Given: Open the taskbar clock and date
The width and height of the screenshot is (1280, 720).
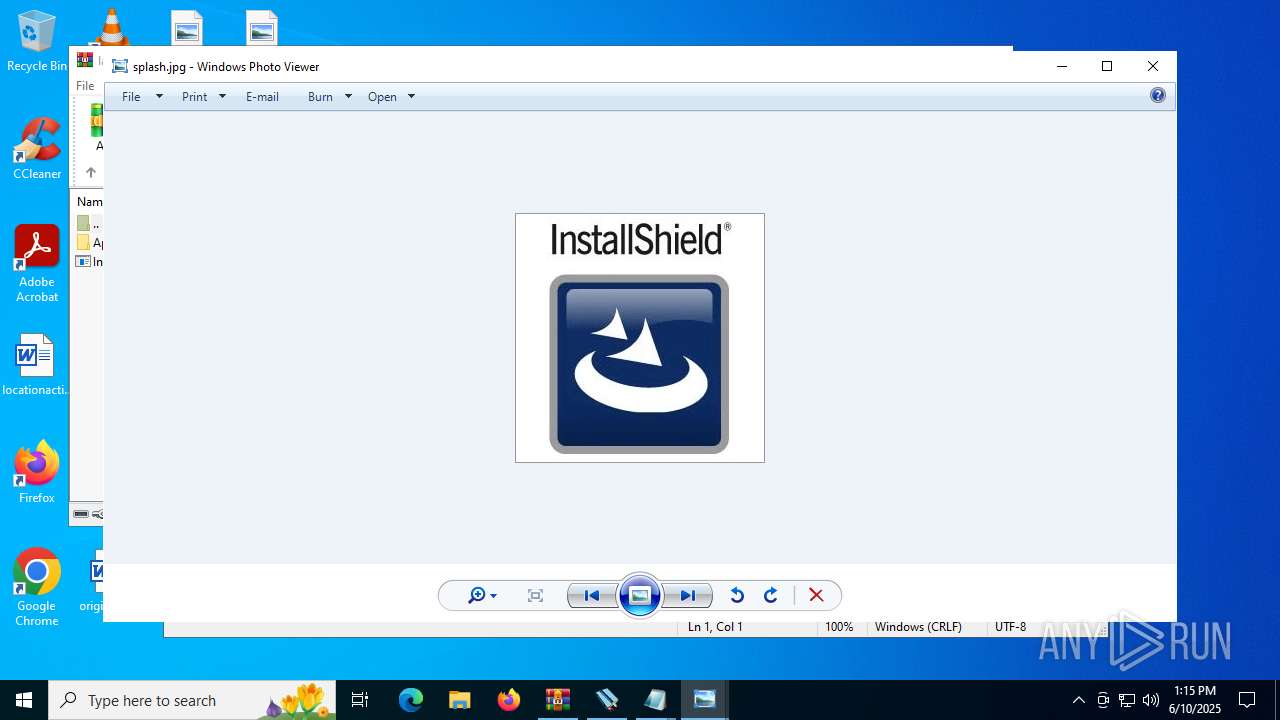Looking at the screenshot, I should click(1195, 700).
